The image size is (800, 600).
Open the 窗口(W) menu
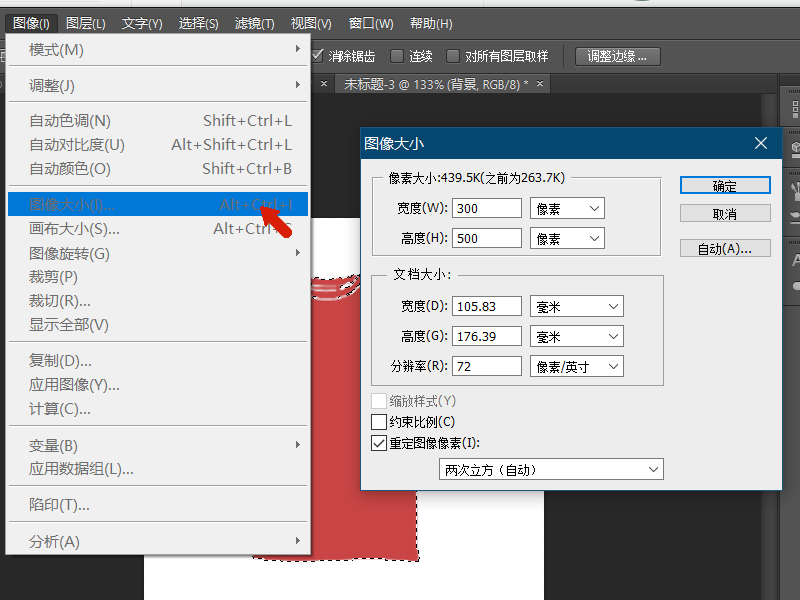pyautogui.click(x=371, y=23)
